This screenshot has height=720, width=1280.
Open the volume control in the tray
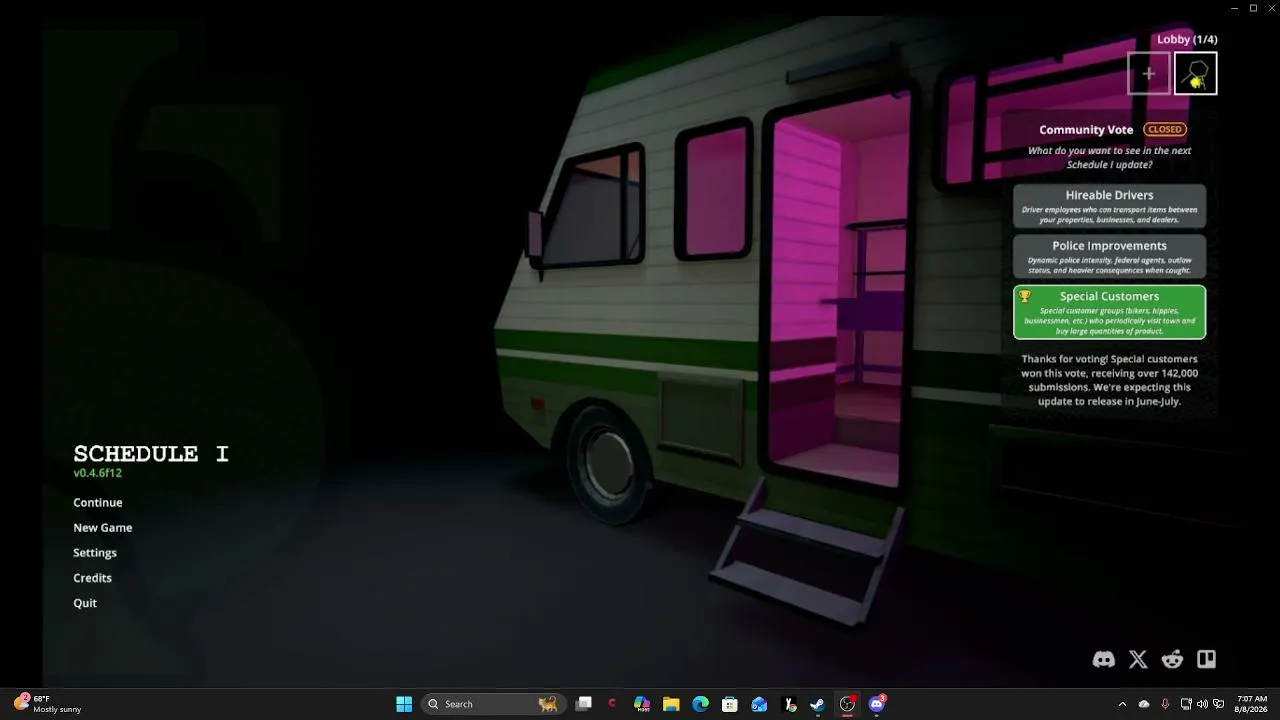[x=1202, y=704]
